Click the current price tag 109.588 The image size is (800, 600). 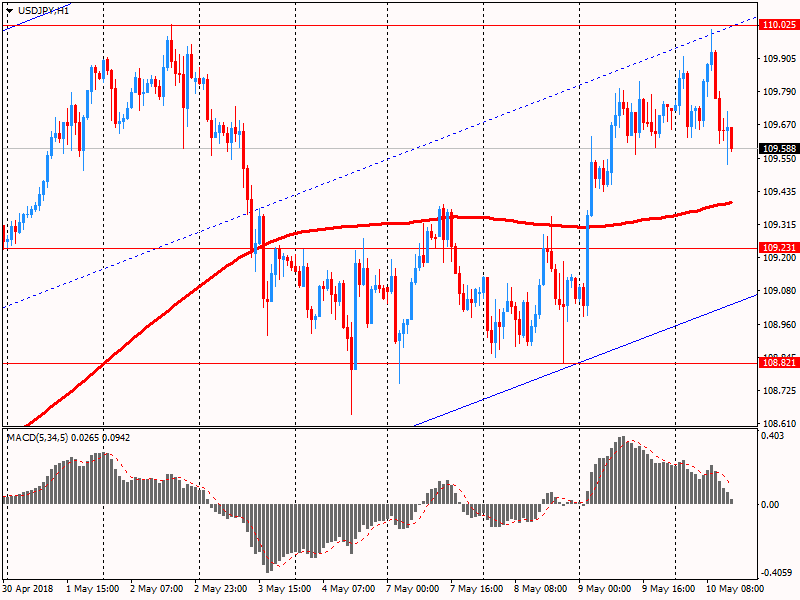point(779,148)
